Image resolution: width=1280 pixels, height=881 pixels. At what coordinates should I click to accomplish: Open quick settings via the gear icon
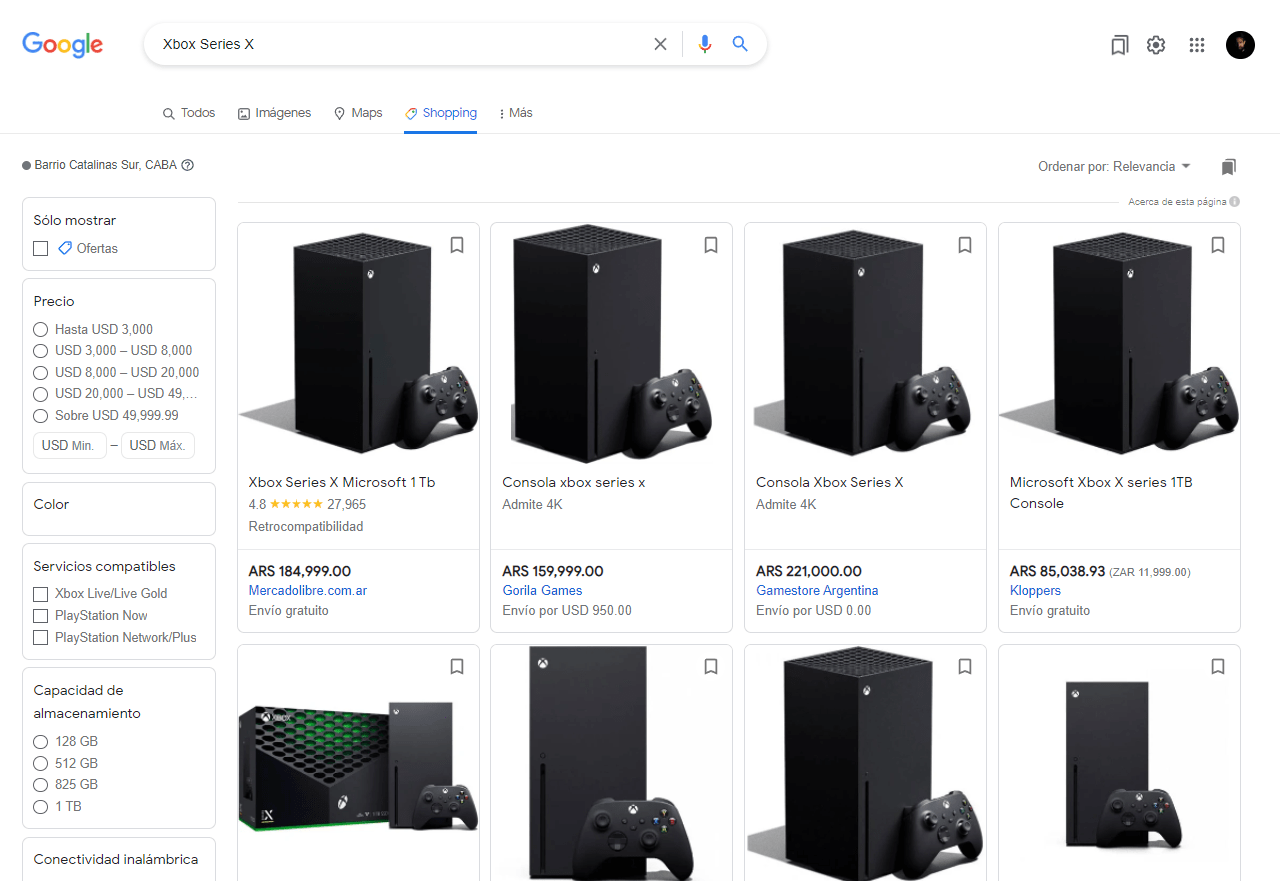[1156, 45]
